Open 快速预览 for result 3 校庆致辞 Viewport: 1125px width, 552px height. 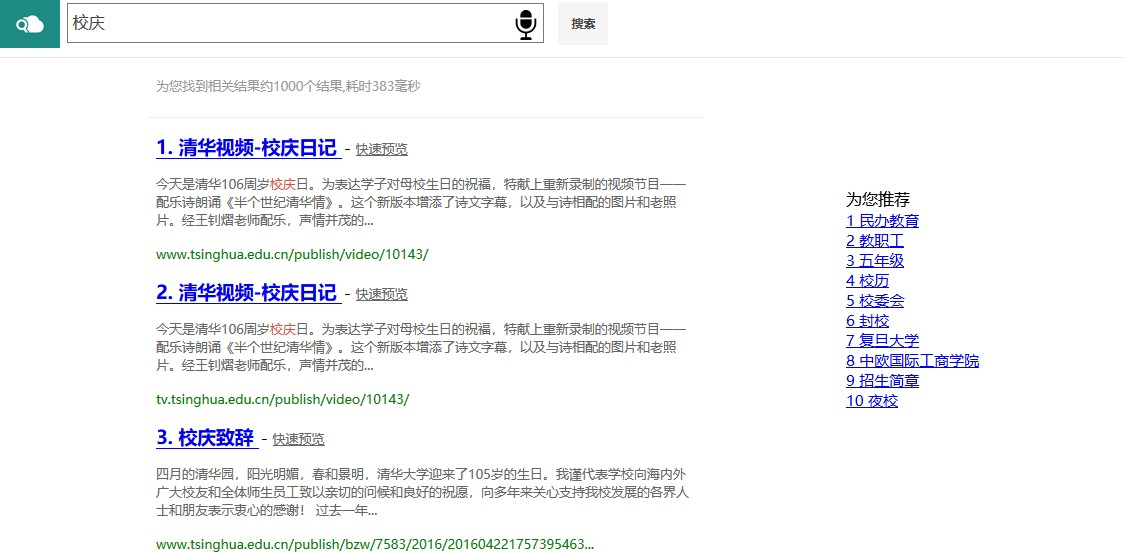298,439
